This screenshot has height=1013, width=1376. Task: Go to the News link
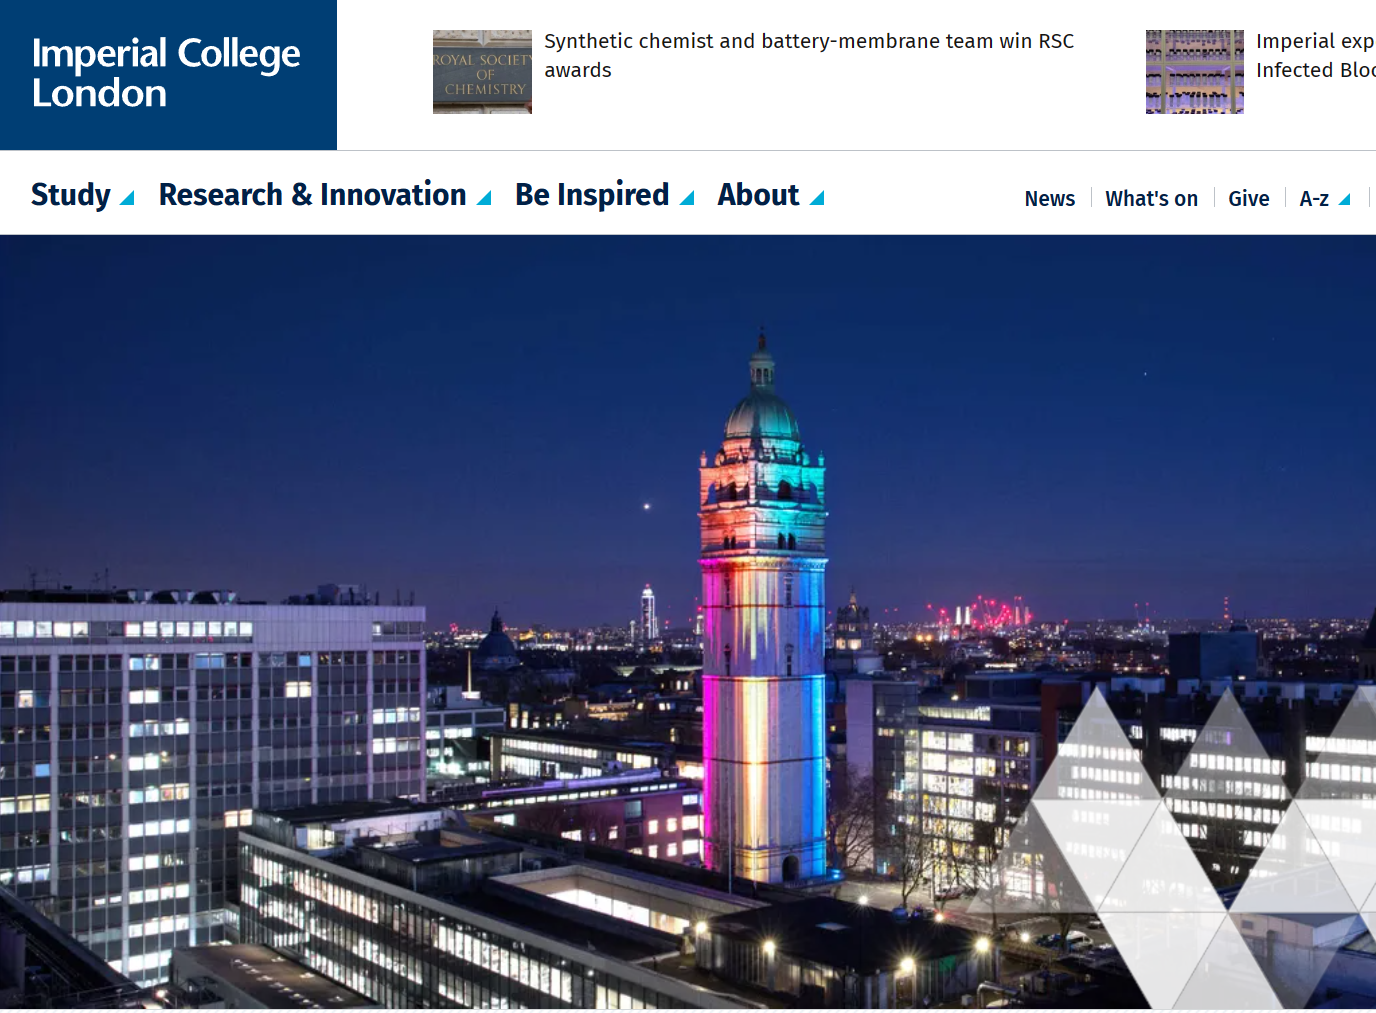tap(1049, 199)
